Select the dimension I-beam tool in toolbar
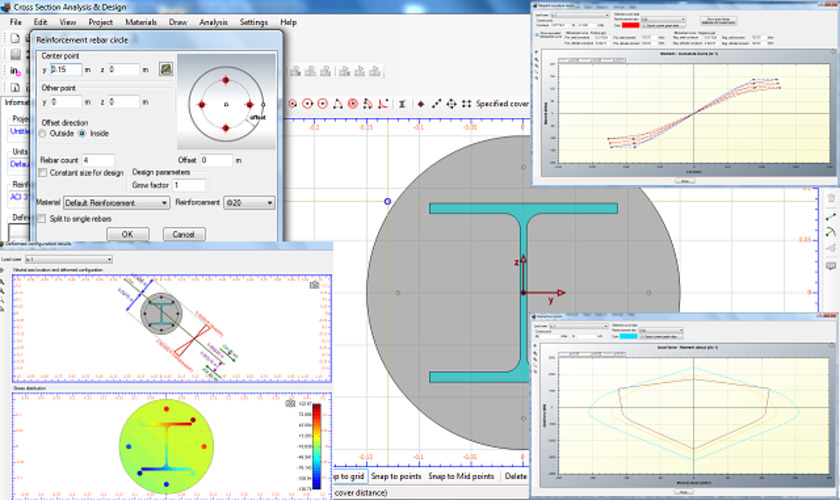The image size is (840, 500). (x=401, y=103)
